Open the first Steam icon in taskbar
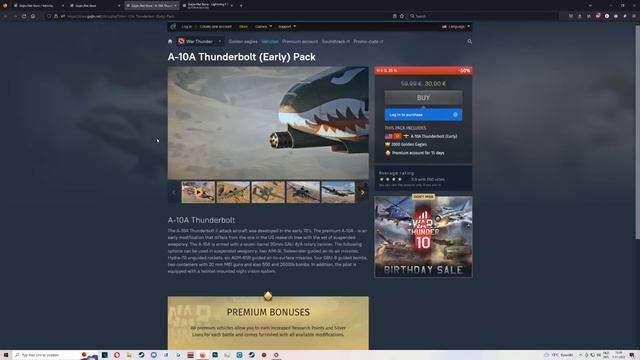Image resolution: width=640 pixels, height=360 pixels. tap(141, 355)
